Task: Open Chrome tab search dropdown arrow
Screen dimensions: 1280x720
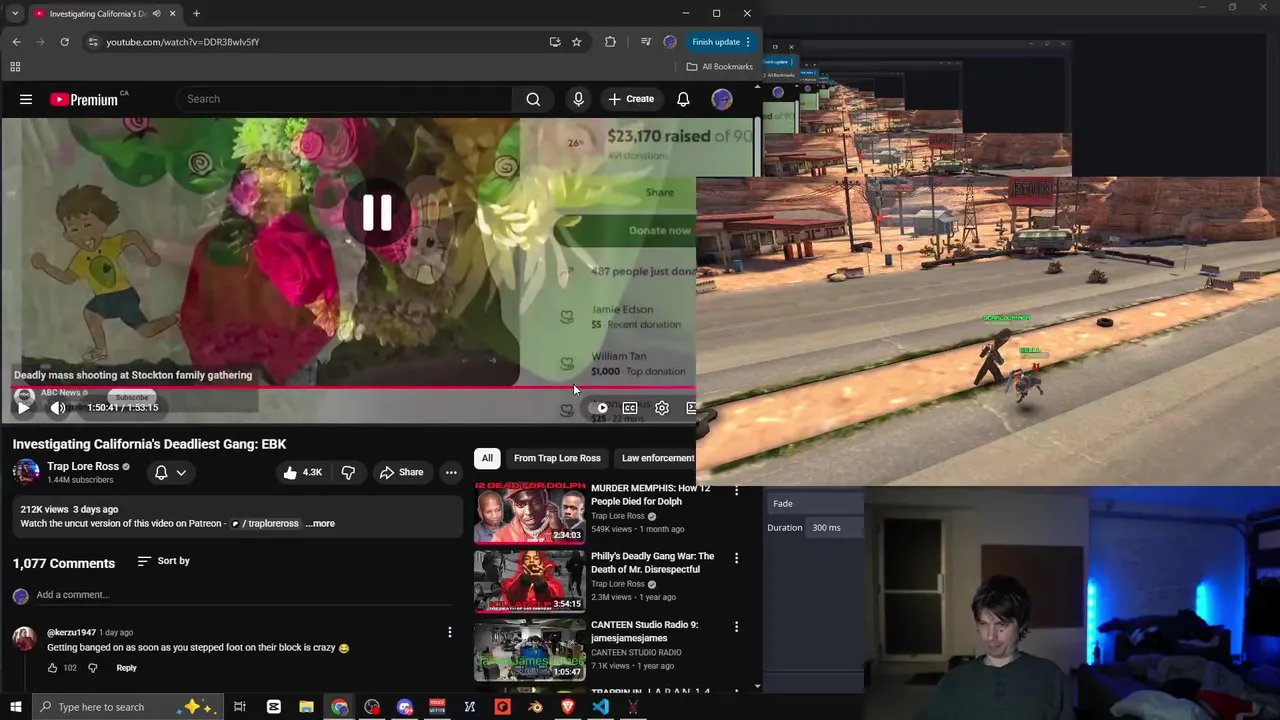Action: coord(14,14)
